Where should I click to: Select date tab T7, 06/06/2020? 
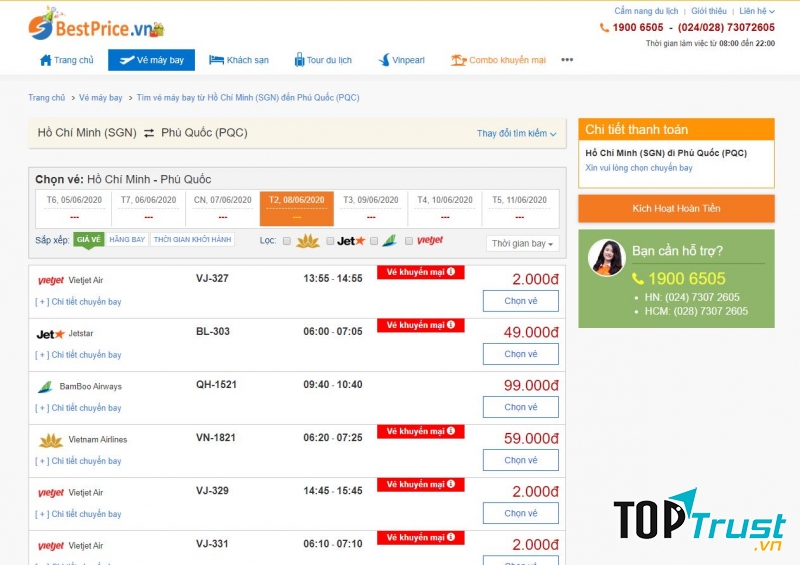coord(148,208)
